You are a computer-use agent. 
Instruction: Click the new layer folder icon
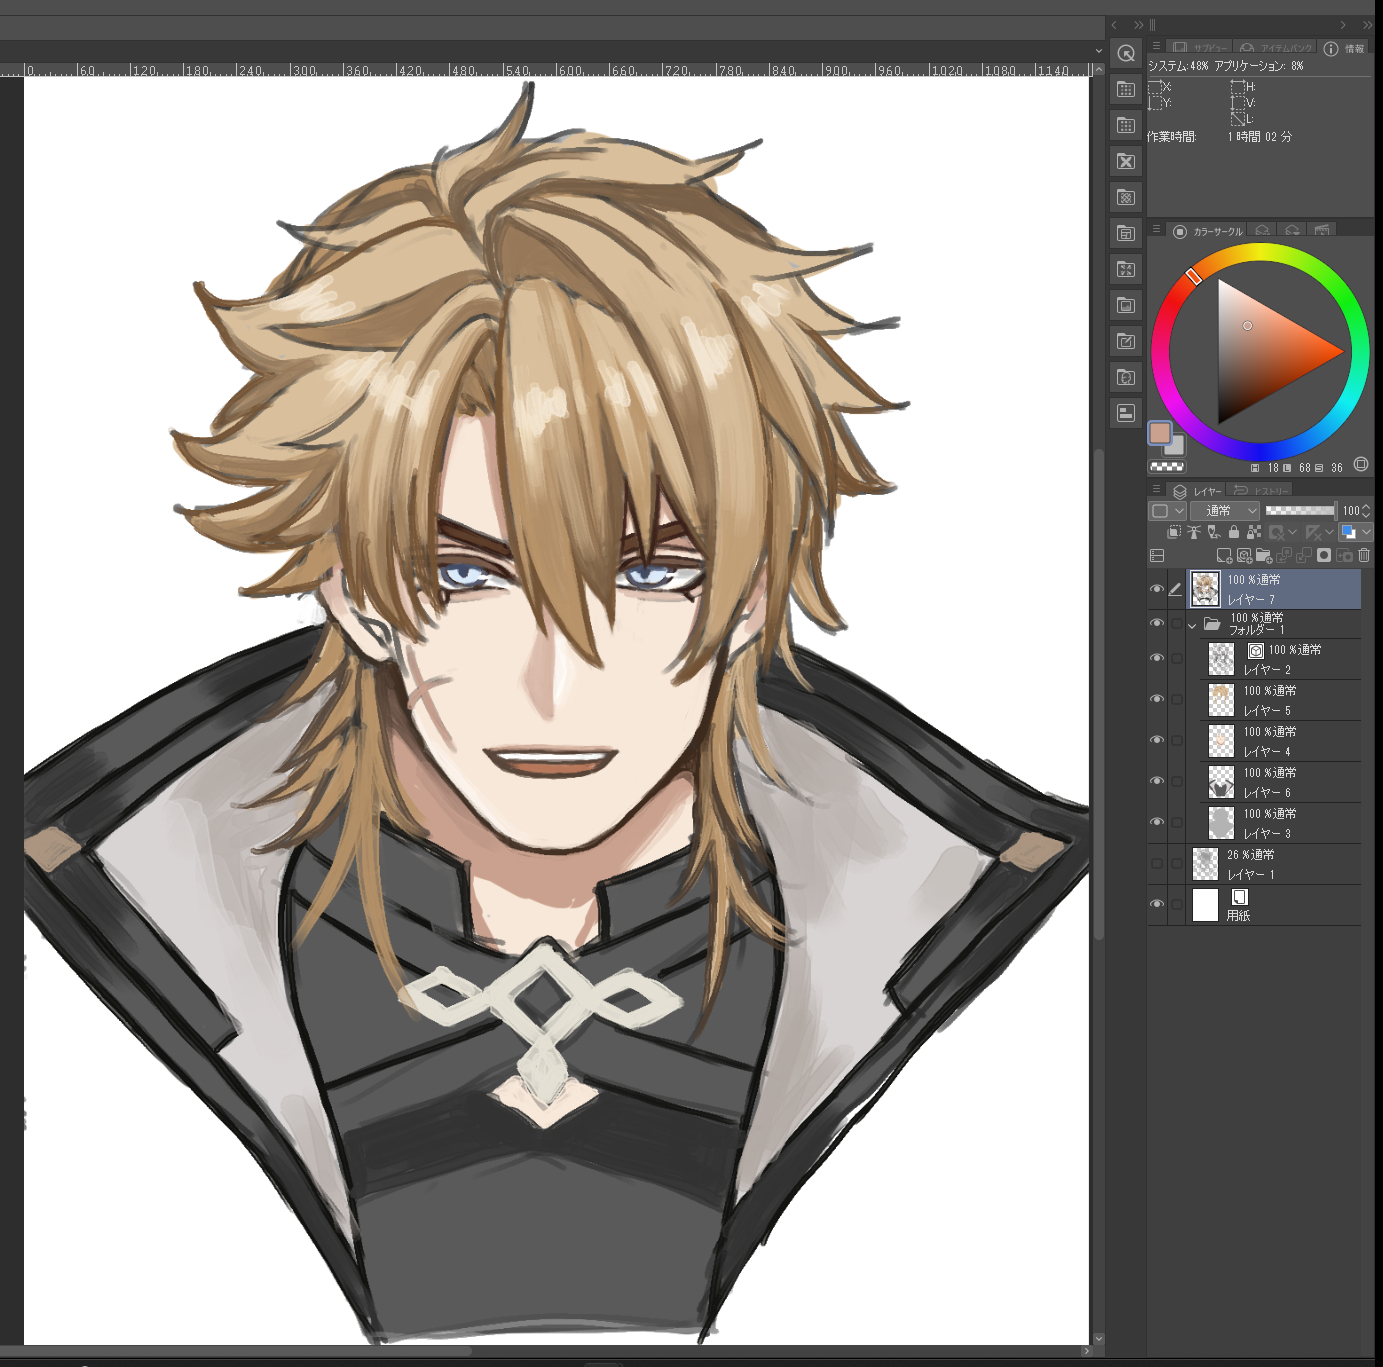(1263, 555)
